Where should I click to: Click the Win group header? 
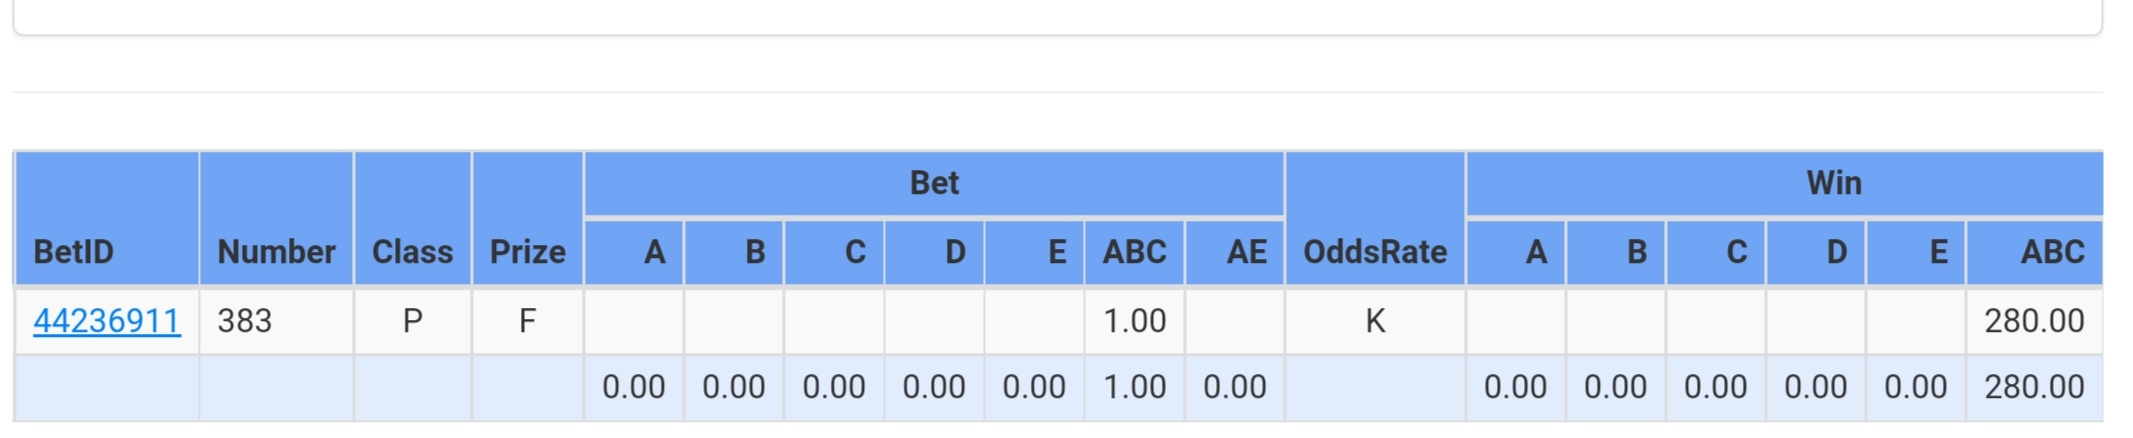(x=1833, y=183)
